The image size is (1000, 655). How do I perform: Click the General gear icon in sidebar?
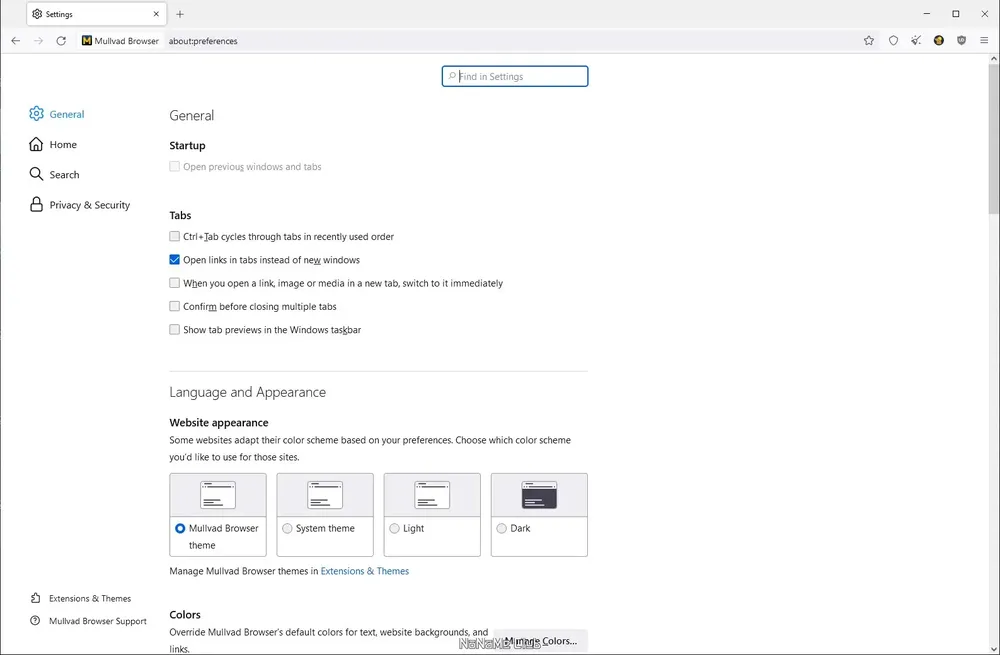tap(36, 114)
